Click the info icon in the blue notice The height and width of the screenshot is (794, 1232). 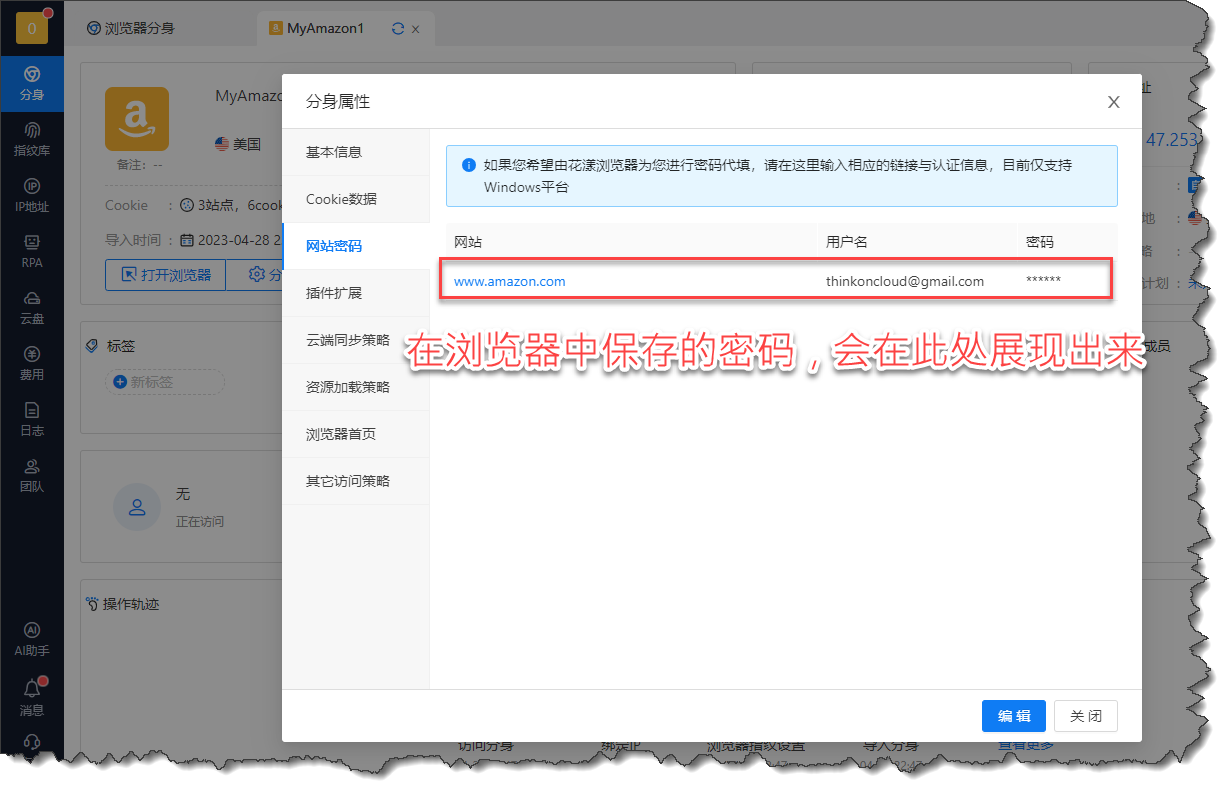pos(469,165)
